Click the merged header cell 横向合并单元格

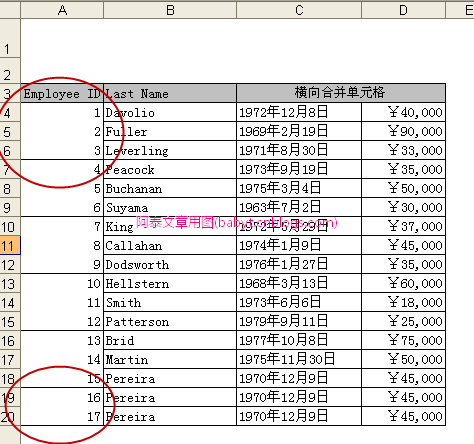pyautogui.click(x=341, y=93)
